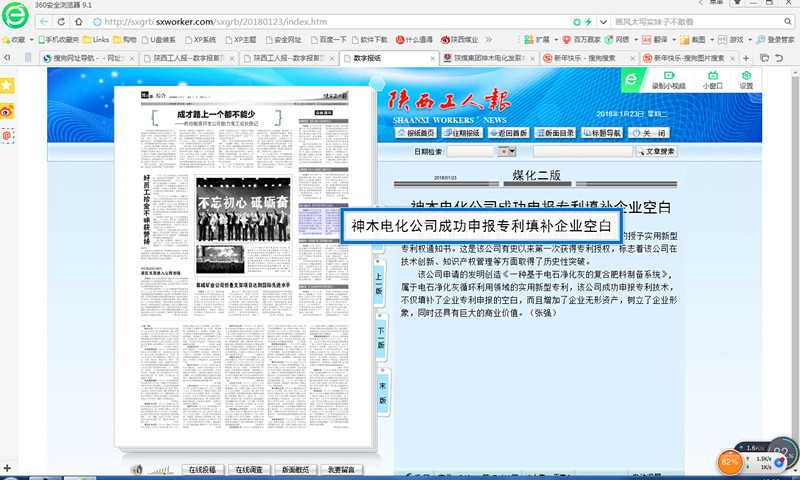Open the 上一版 previous page tab
This screenshot has width=800, height=480.
pyautogui.click(x=379, y=284)
